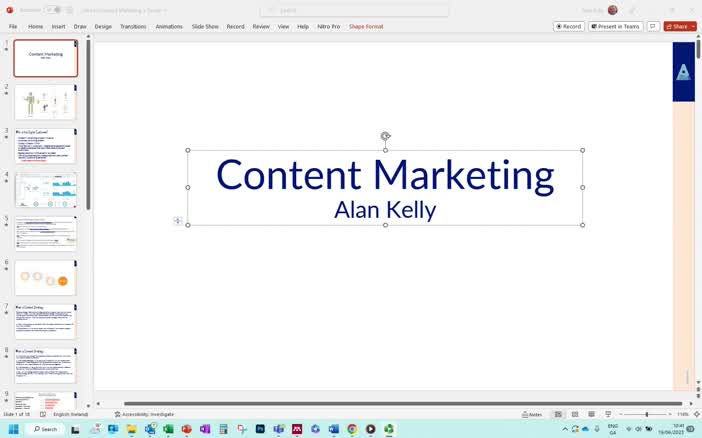
Task: Click English (Ireland) language in status bar
Action: [x=70, y=414]
